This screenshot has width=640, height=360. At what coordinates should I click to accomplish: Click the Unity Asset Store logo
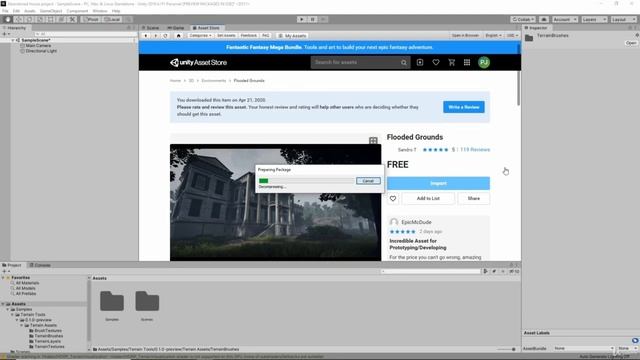pos(198,62)
